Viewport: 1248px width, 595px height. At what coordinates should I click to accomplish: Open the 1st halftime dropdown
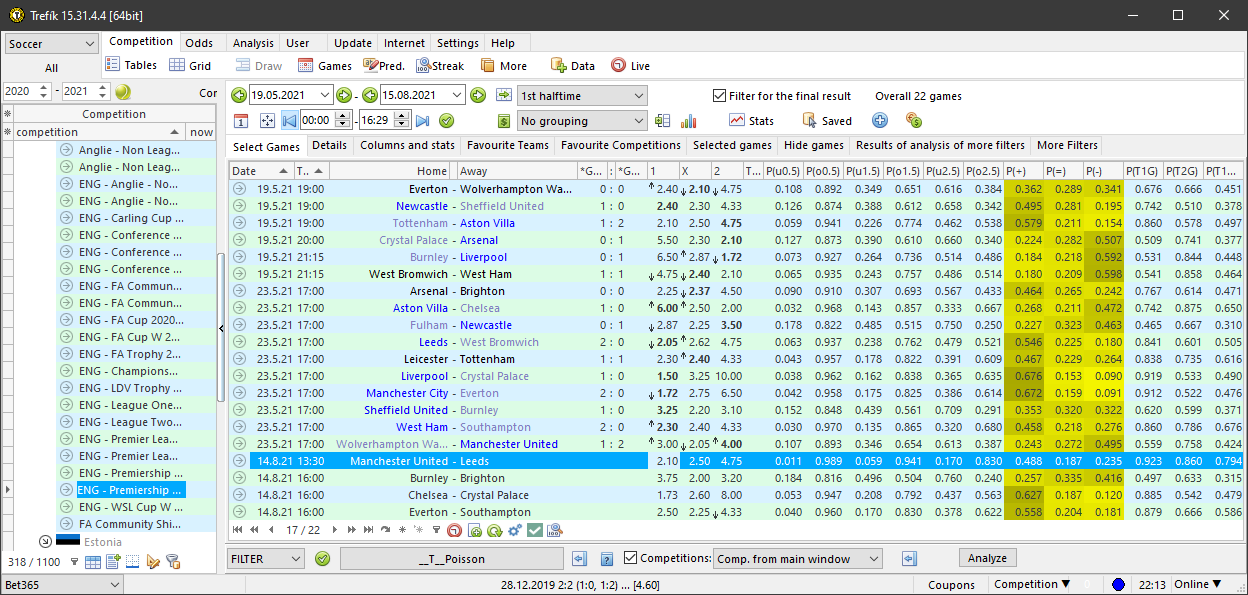point(582,96)
